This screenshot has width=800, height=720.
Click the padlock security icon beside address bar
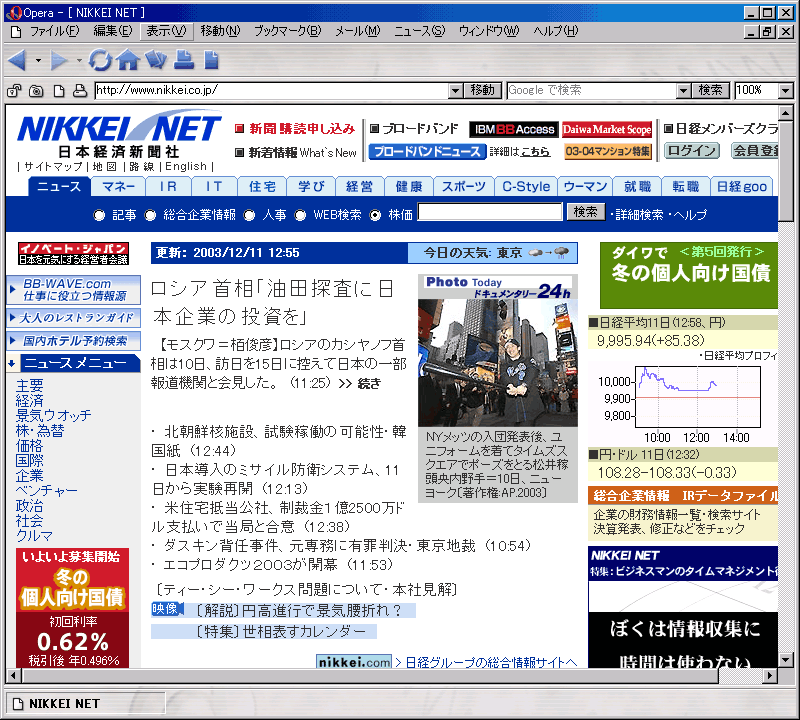pos(14,91)
